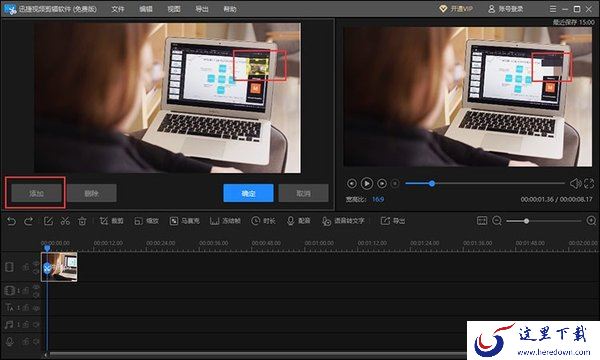Click the 删除 (Delete) mosaic button

[91, 193]
